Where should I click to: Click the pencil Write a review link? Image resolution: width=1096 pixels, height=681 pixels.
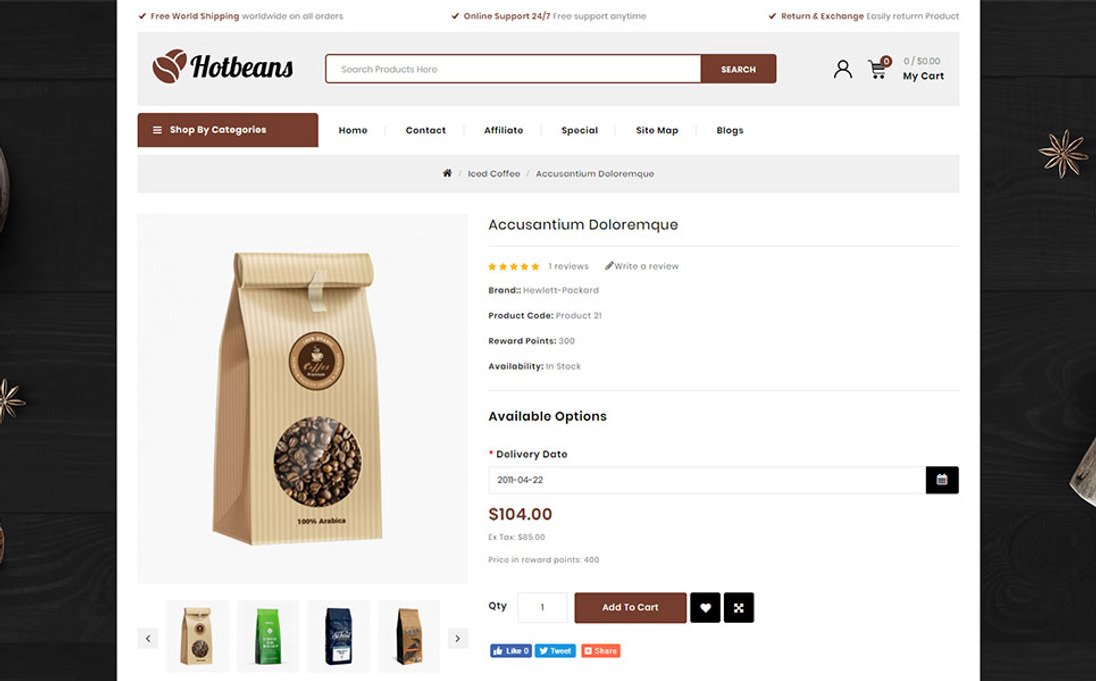642,266
